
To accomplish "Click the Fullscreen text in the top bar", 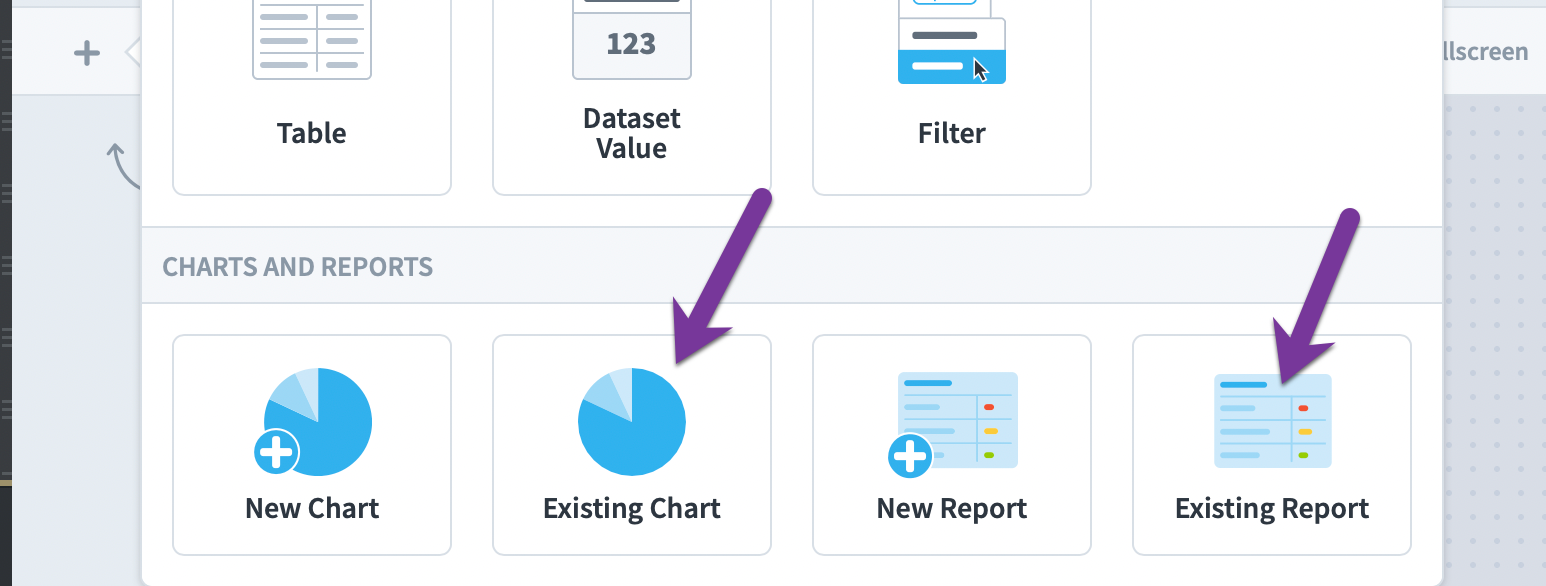I will click(1485, 52).
